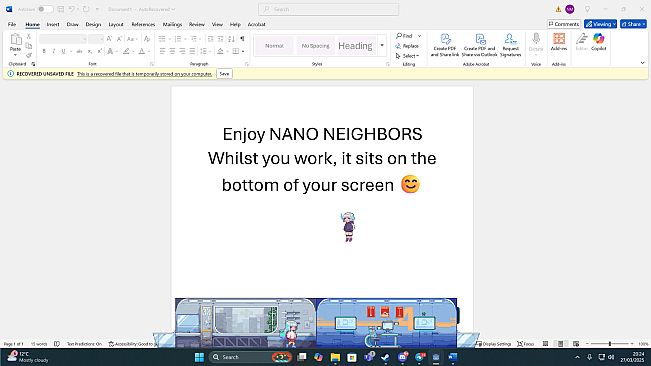Open File Explorer from the taskbar
Viewport: 651px width, 366px height.
click(x=335, y=357)
